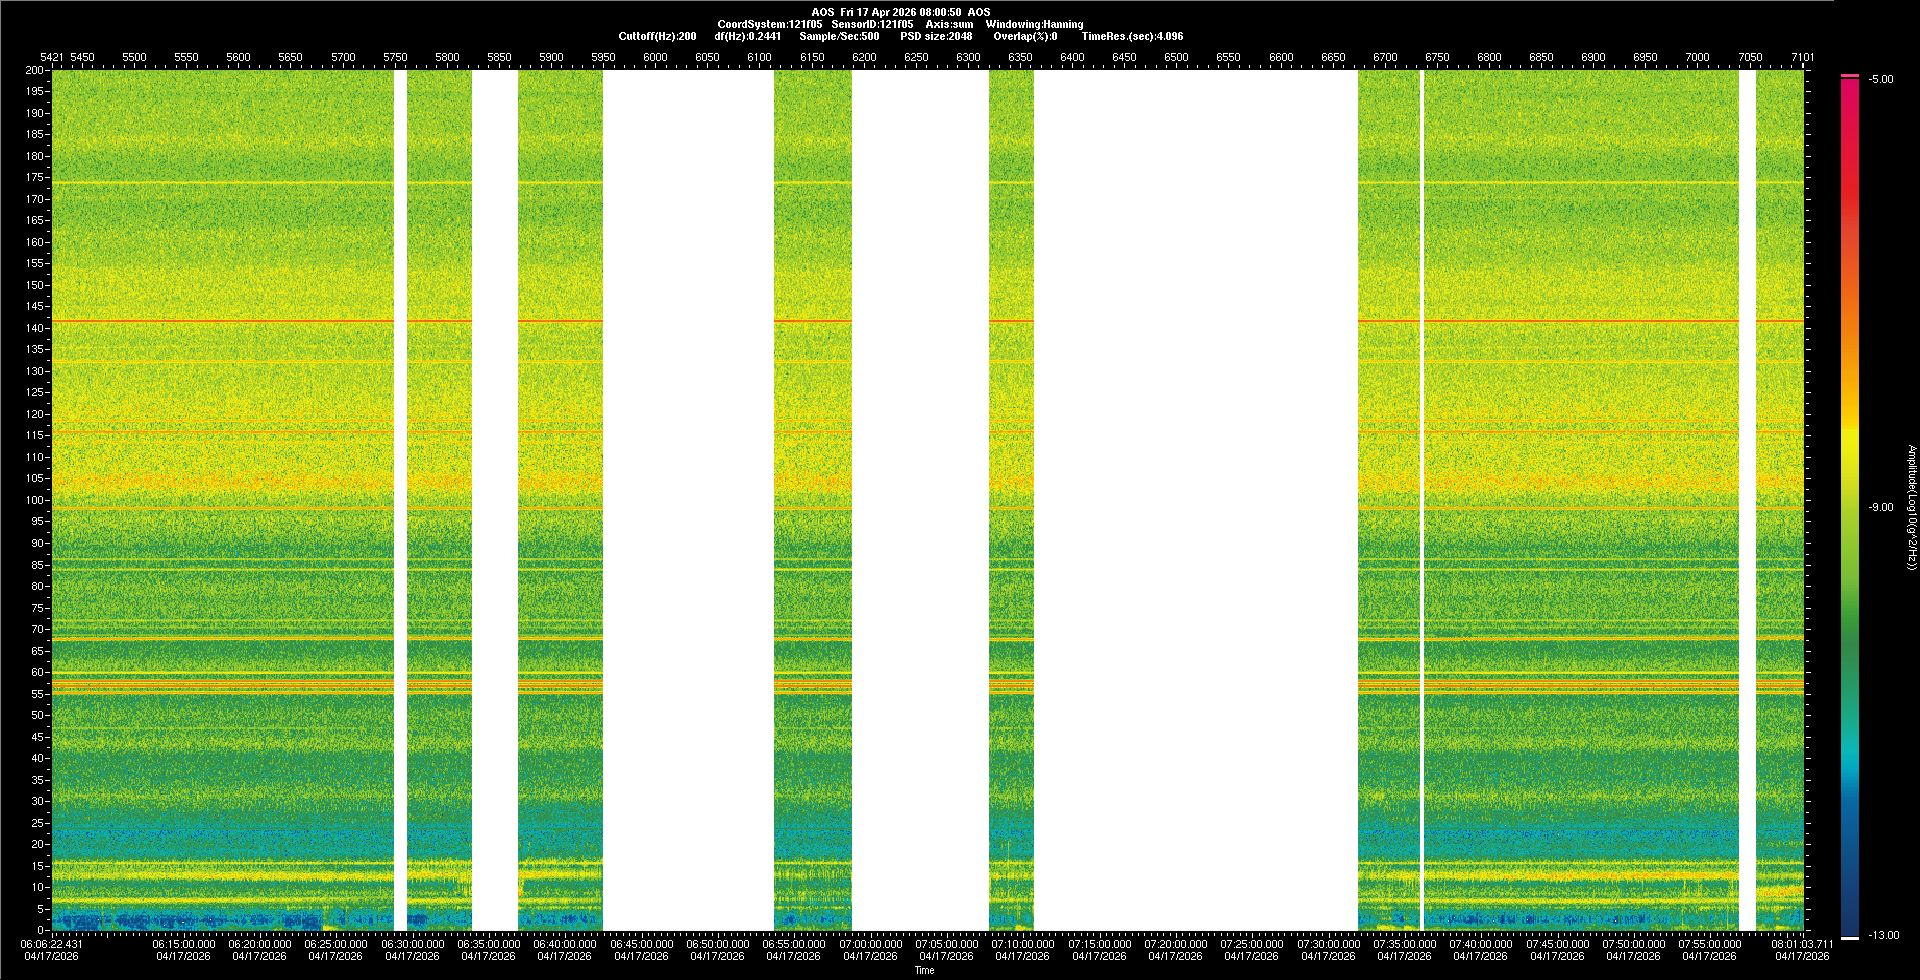This screenshot has width=1920, height=980.
Task: Click the "Windowing:Hanning" header label
Action: [x=1034, y=24]
